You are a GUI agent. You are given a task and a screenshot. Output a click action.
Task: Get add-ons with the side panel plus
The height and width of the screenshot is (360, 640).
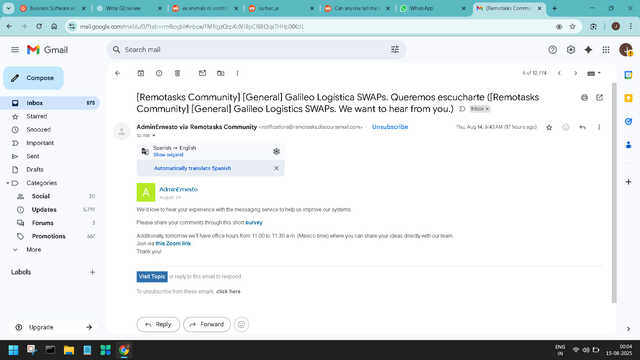629,182
